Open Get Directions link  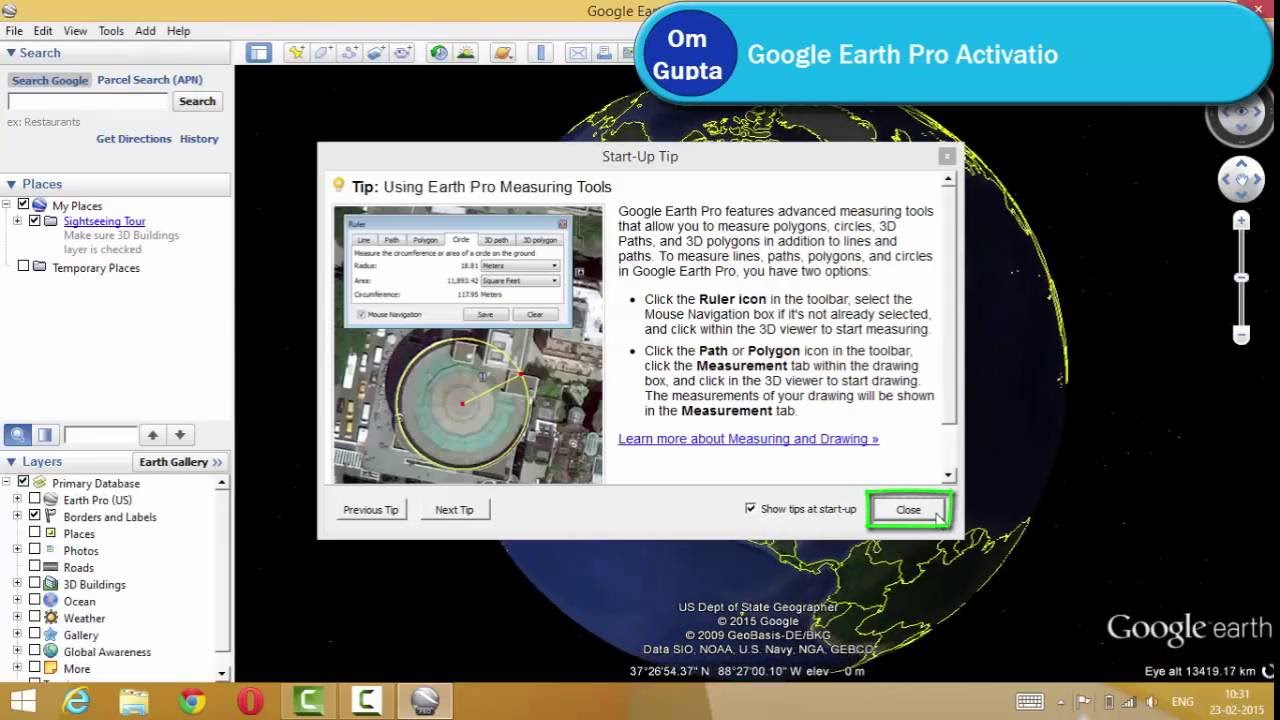click(134, 139)
